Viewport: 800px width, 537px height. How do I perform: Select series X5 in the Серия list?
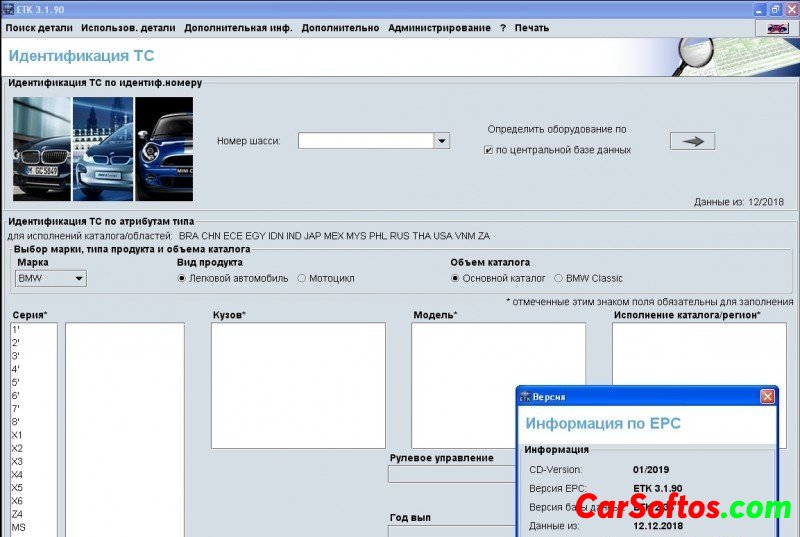click(x=17, y=488)
